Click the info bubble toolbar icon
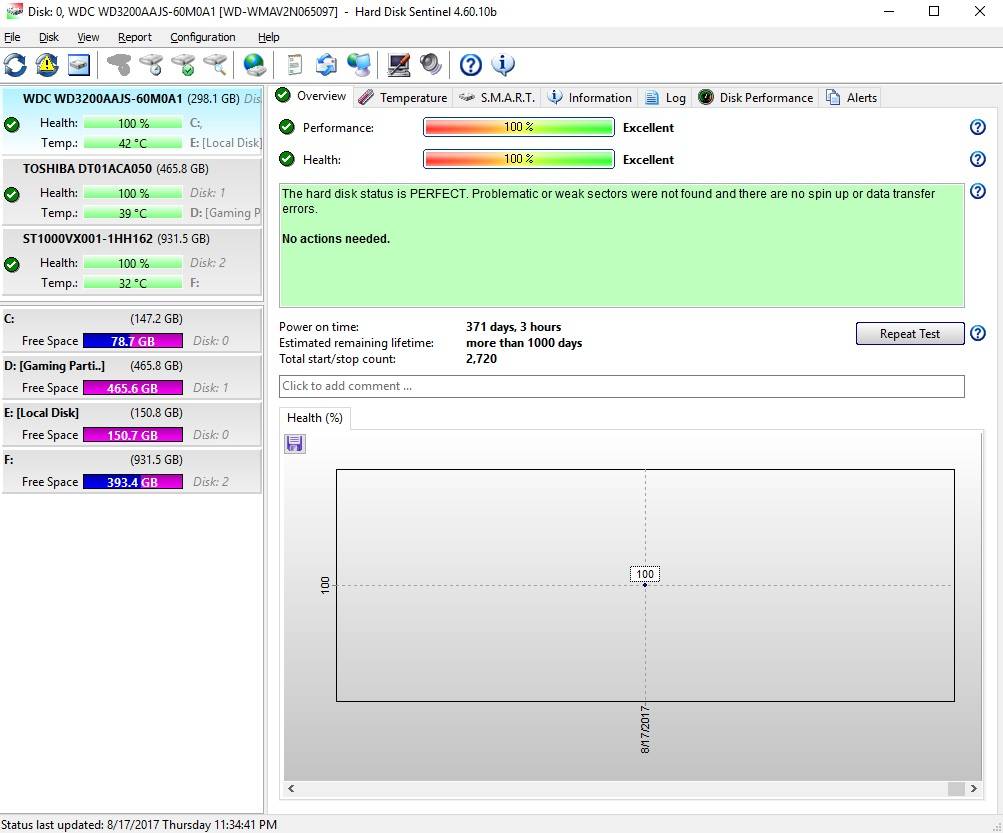Viewport: 1003px width, 833px height. pyautogui.click(x=503, y=65)
